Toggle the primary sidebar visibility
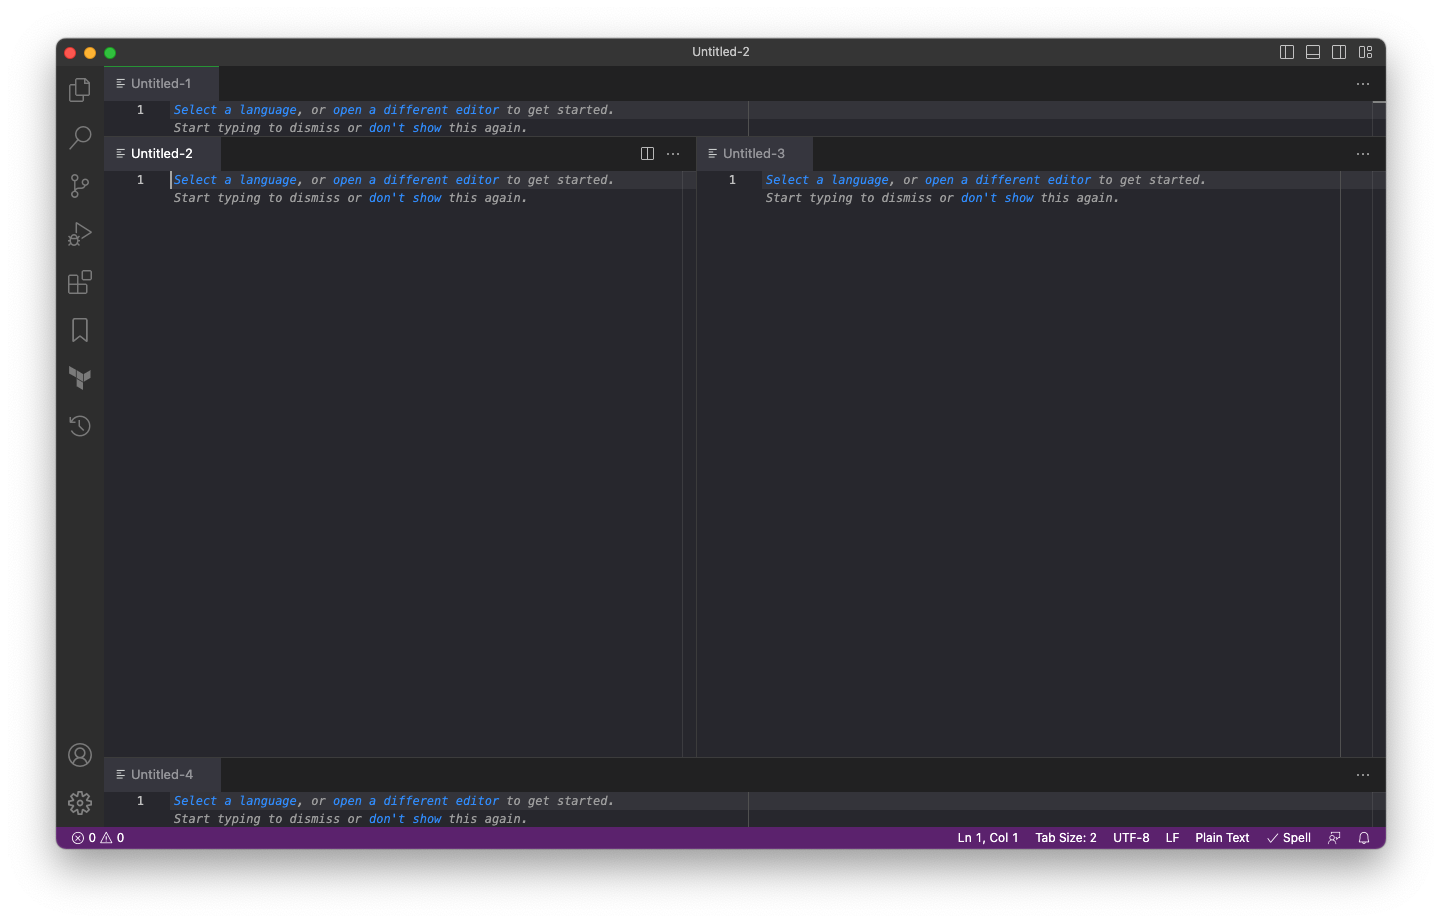The height and width of the screenshot is (923, 1442). [1287, 51]
